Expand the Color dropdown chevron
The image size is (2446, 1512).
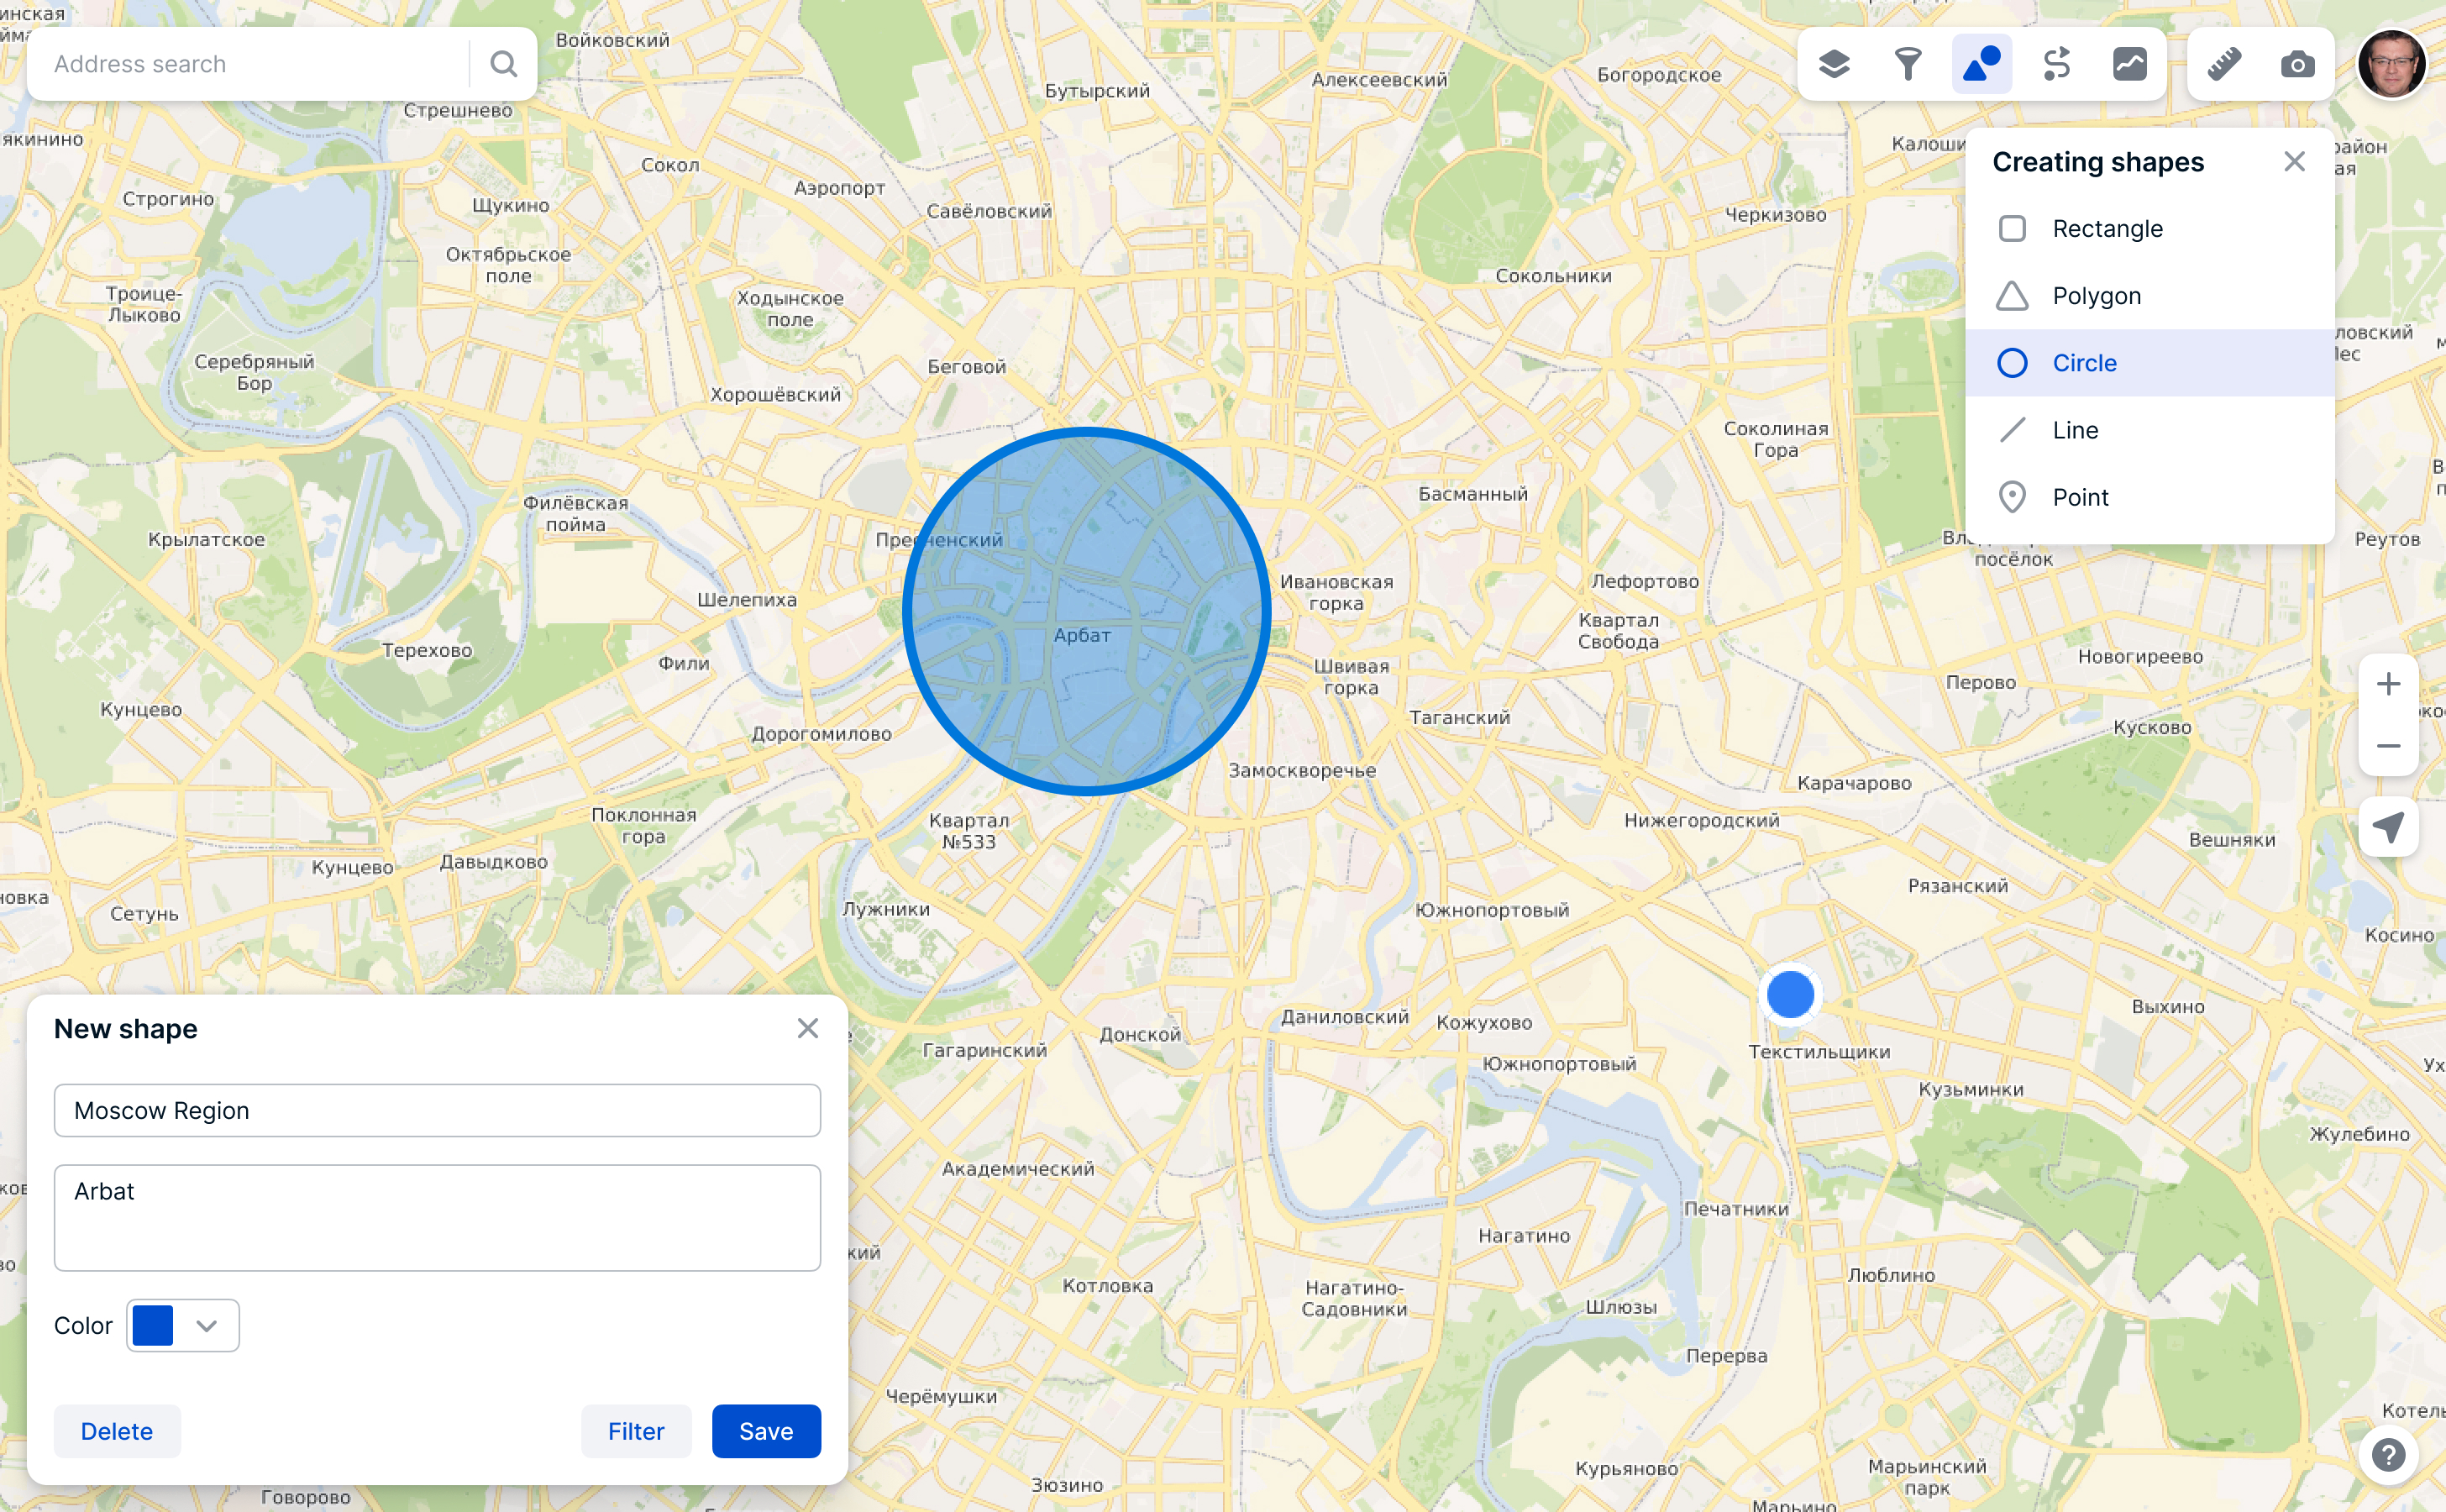coord(207,1325)
